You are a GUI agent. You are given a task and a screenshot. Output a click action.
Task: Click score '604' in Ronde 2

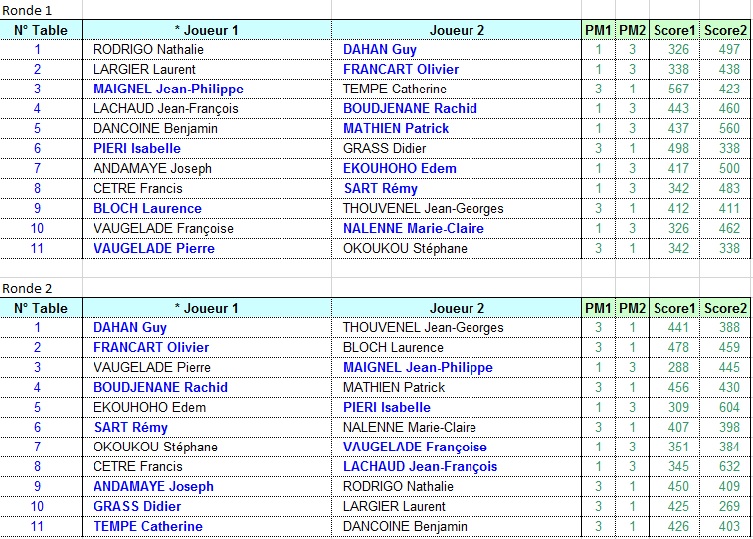pyautogui.click(x=729, y=407)
